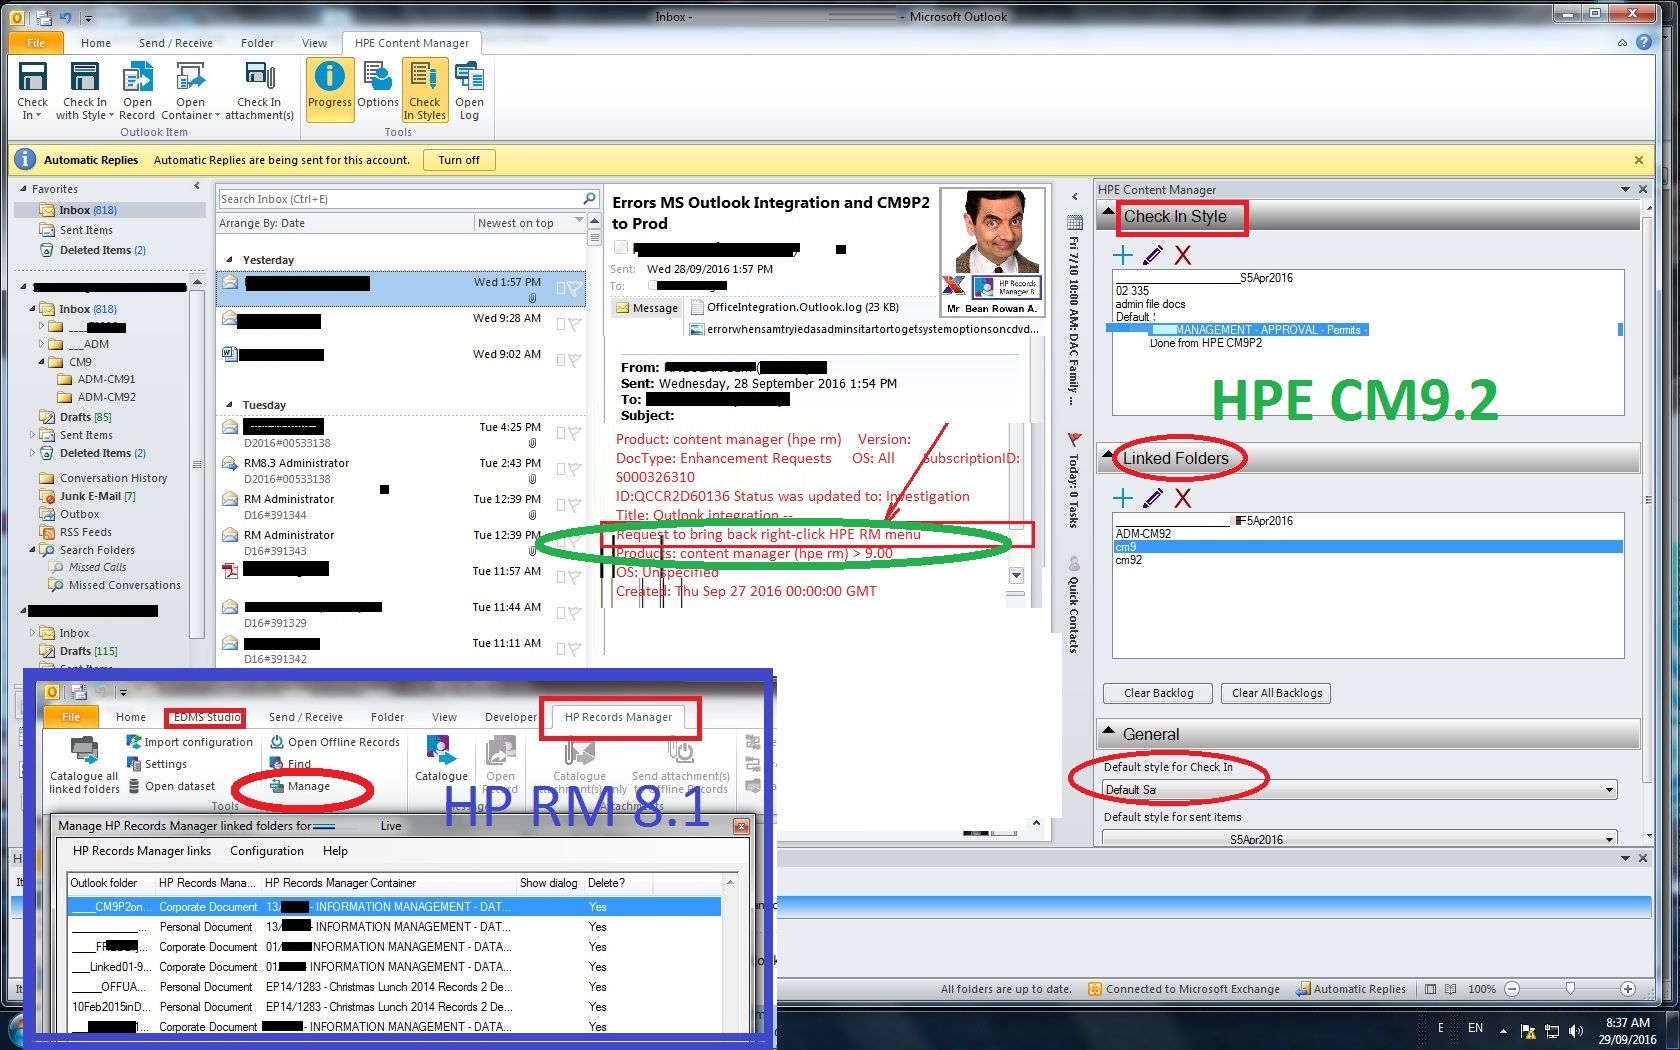Collapse the Check In Style section
This screenshot has width=1680, height=1050.
(1108, 212)
